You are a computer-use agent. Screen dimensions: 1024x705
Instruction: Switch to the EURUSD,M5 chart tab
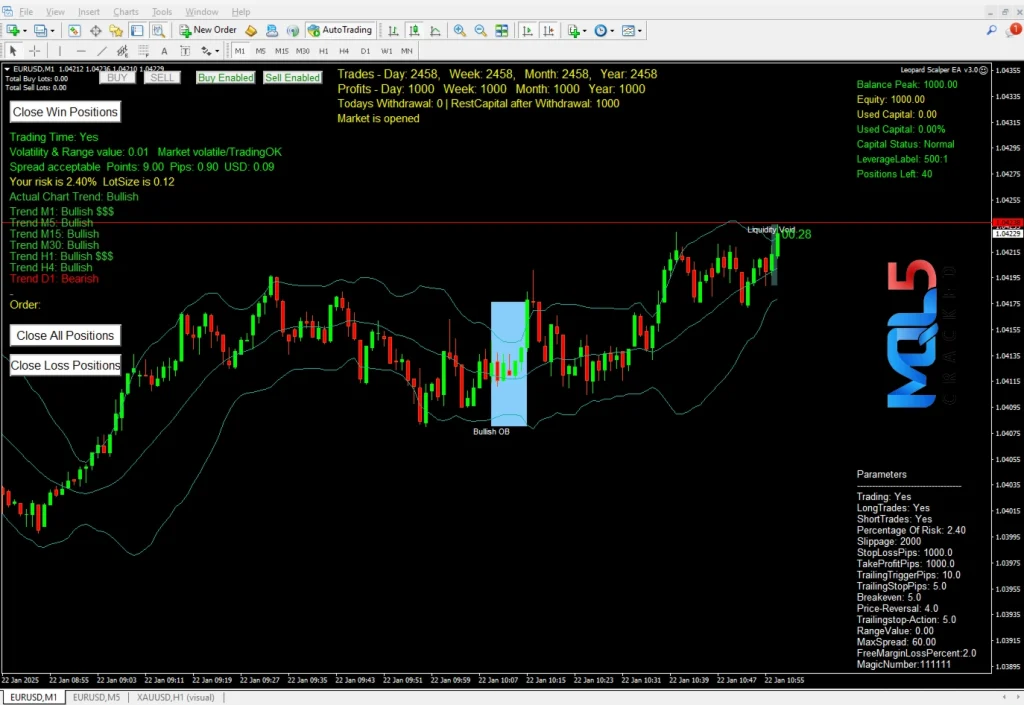pos(96,697)
